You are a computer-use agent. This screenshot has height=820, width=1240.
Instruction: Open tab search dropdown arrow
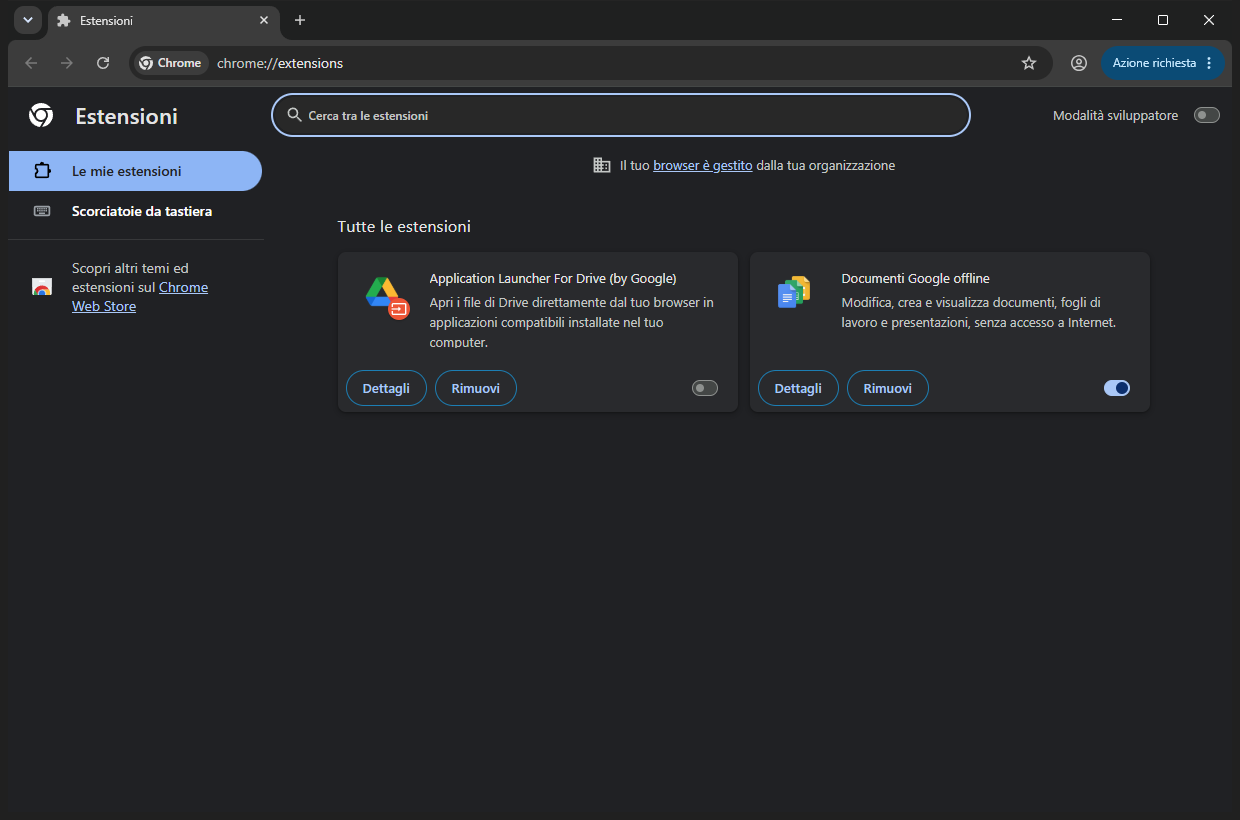point(28,20)
